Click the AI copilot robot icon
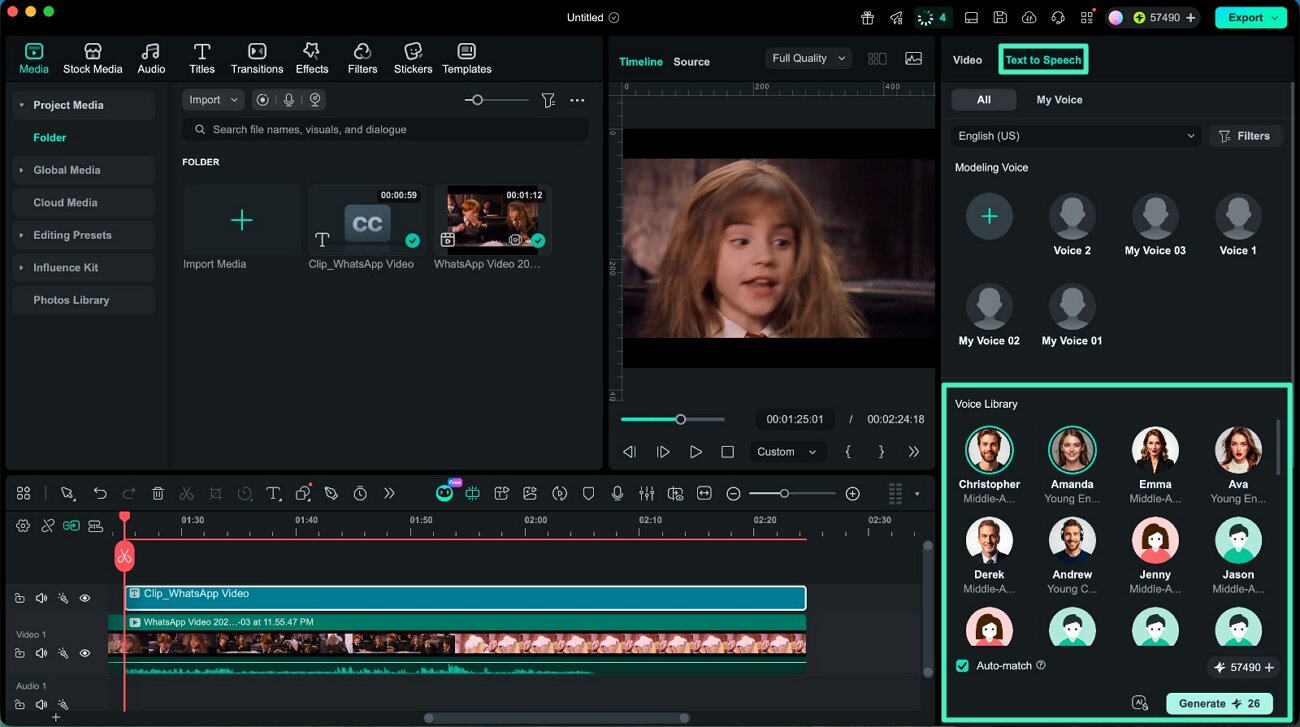Viewport: 1300px width, 727px height. click(444, 493)
